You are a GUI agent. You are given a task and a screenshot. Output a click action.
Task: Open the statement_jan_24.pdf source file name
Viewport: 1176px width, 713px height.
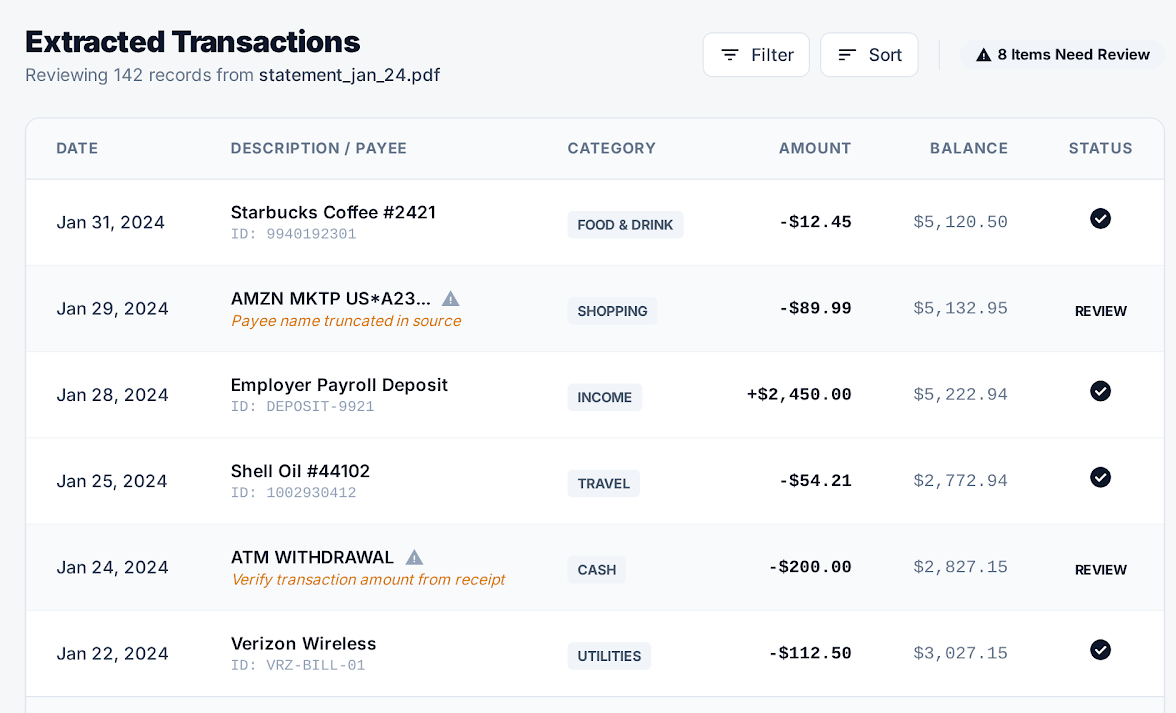[x=349, y=75]
